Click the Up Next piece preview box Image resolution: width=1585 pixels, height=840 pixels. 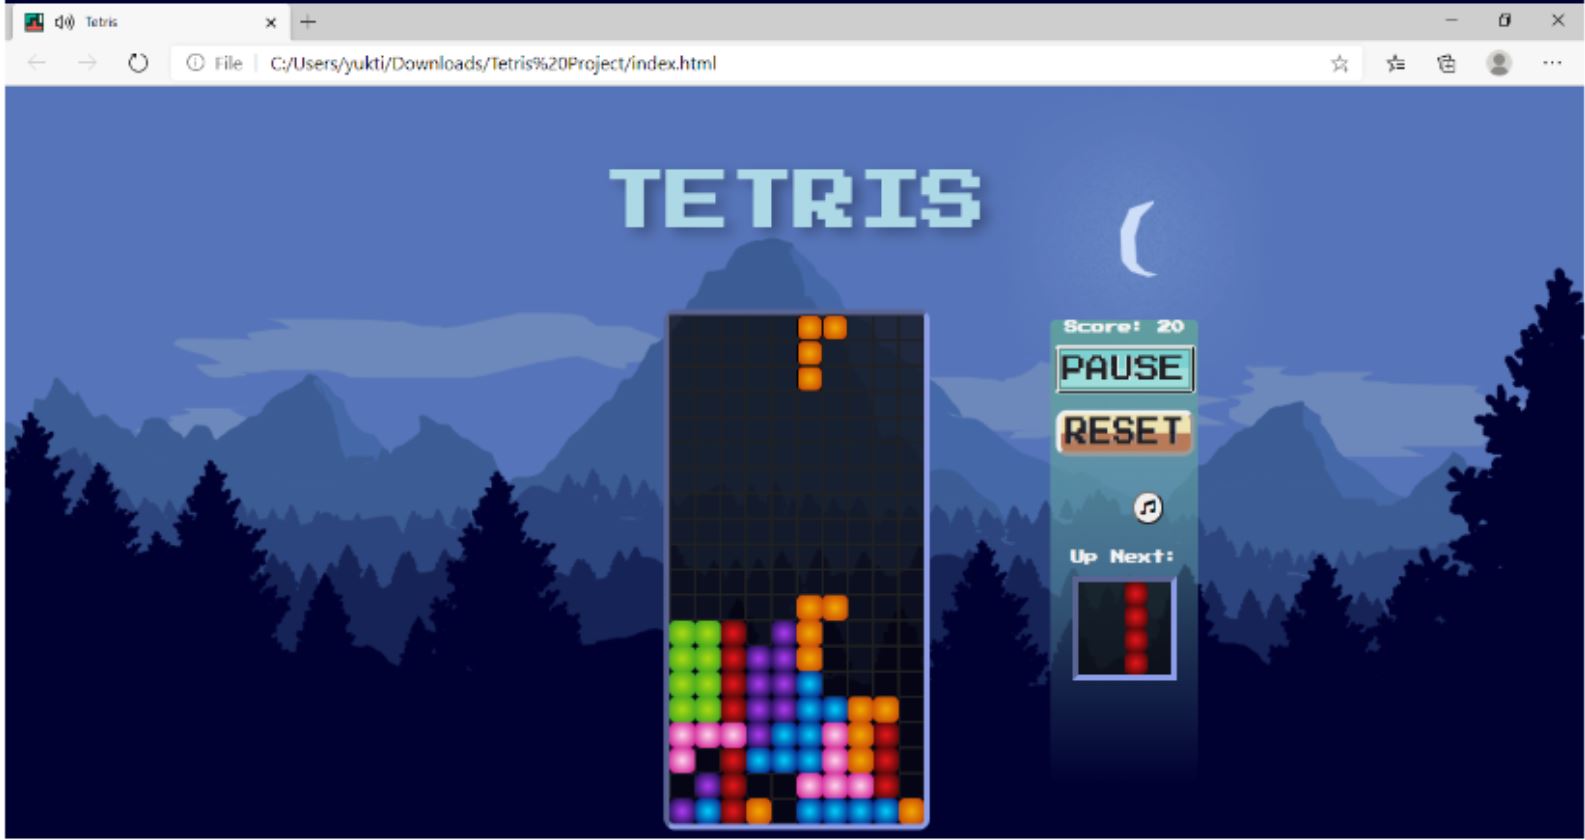[1124, 629]
